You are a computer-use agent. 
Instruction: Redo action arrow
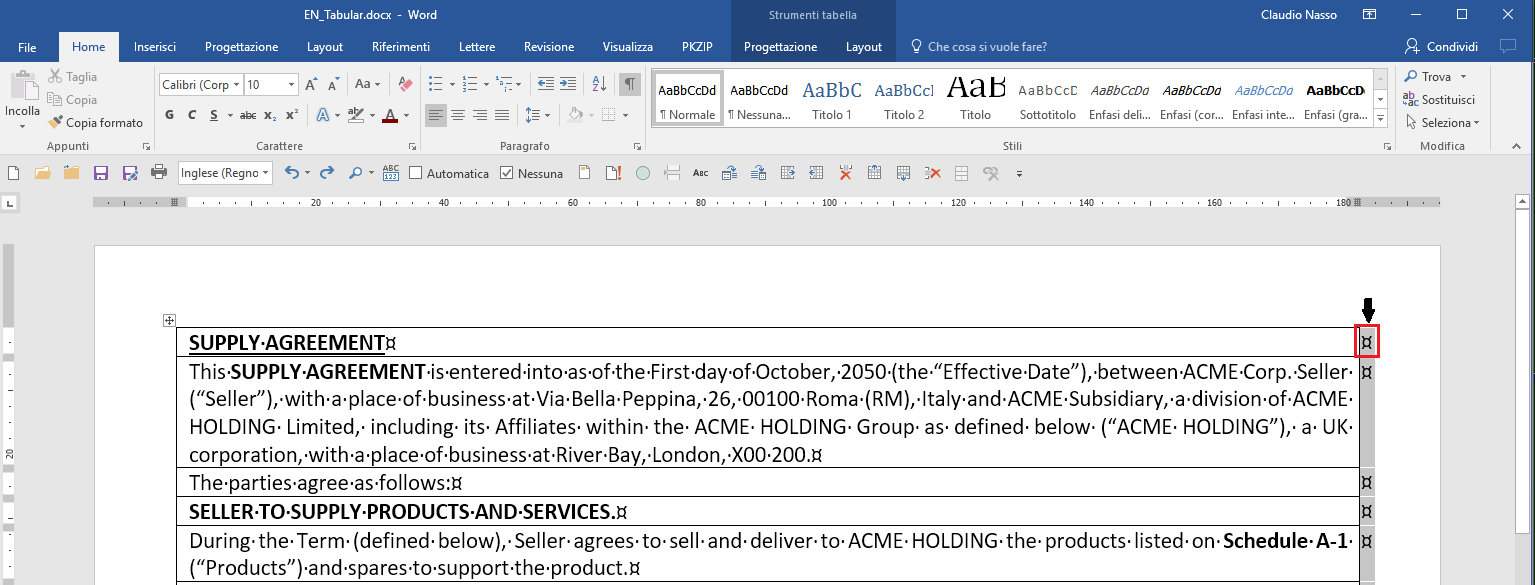pos(326,173)
